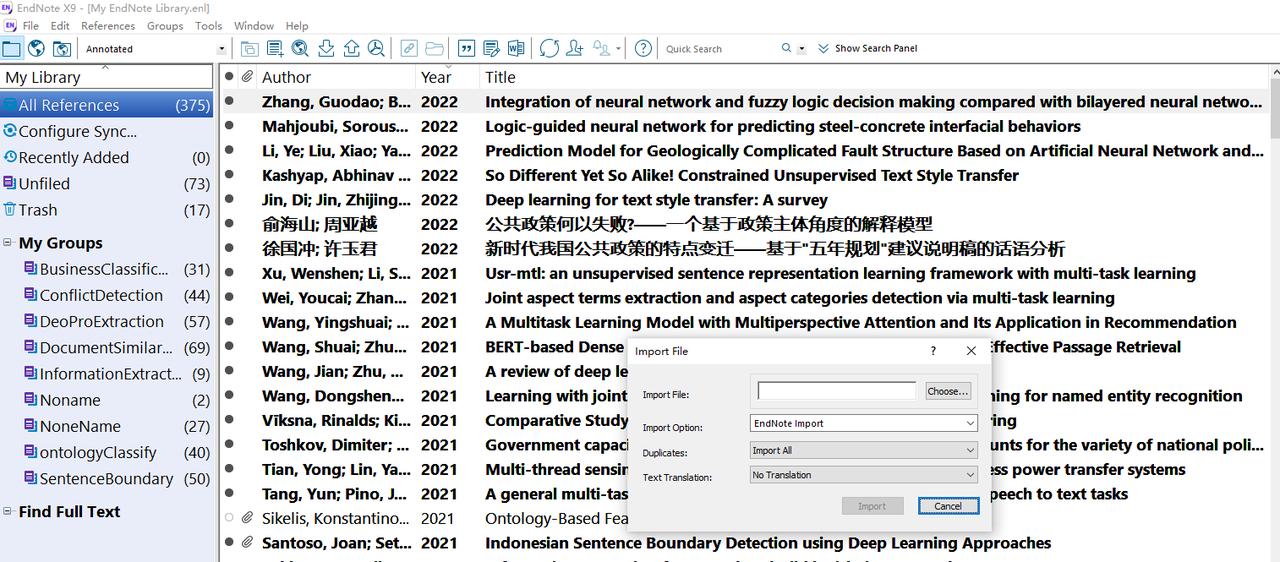This screenshot has width=1280, height=562.
Task: Toggle read status dot for Mahjoubi row
Action: [x=229, y=126]
